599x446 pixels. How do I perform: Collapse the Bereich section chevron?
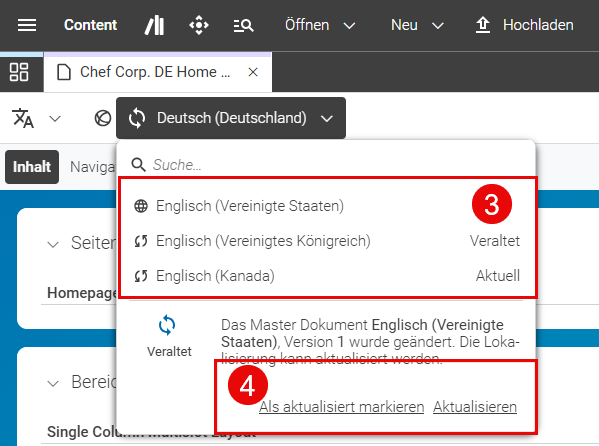pyautogui.click(x=53, y=383)
